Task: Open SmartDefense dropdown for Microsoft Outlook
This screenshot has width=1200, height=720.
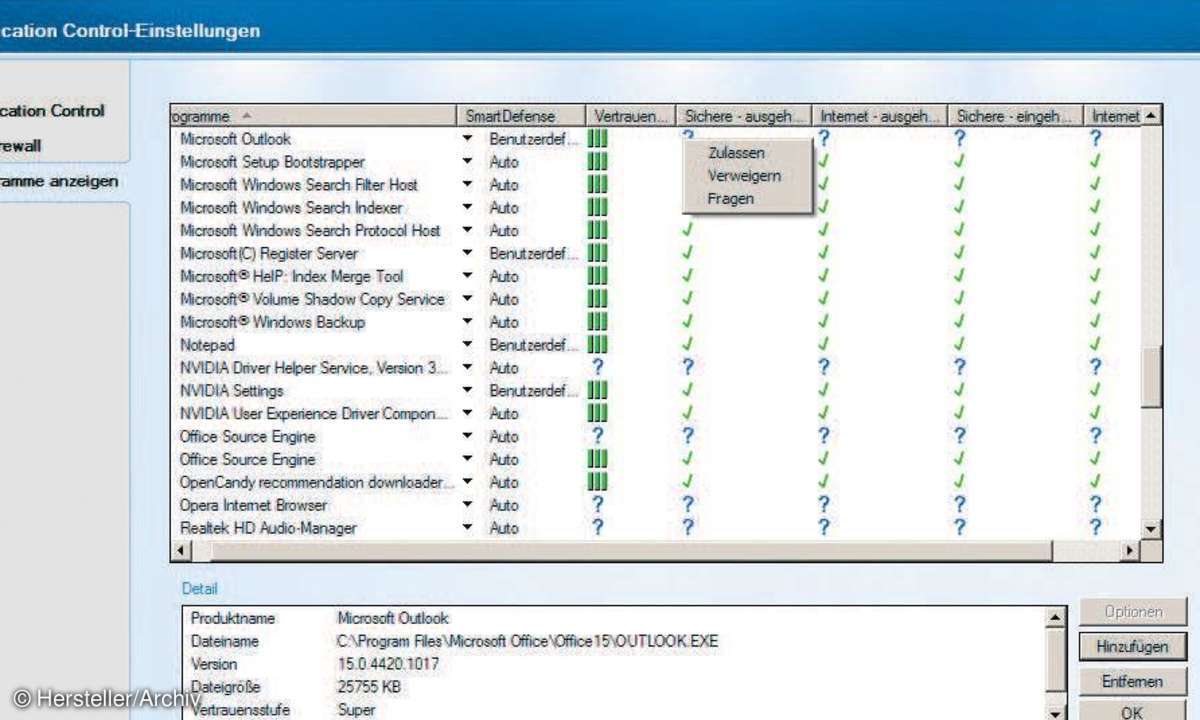Action: click(x=468, y=139)
